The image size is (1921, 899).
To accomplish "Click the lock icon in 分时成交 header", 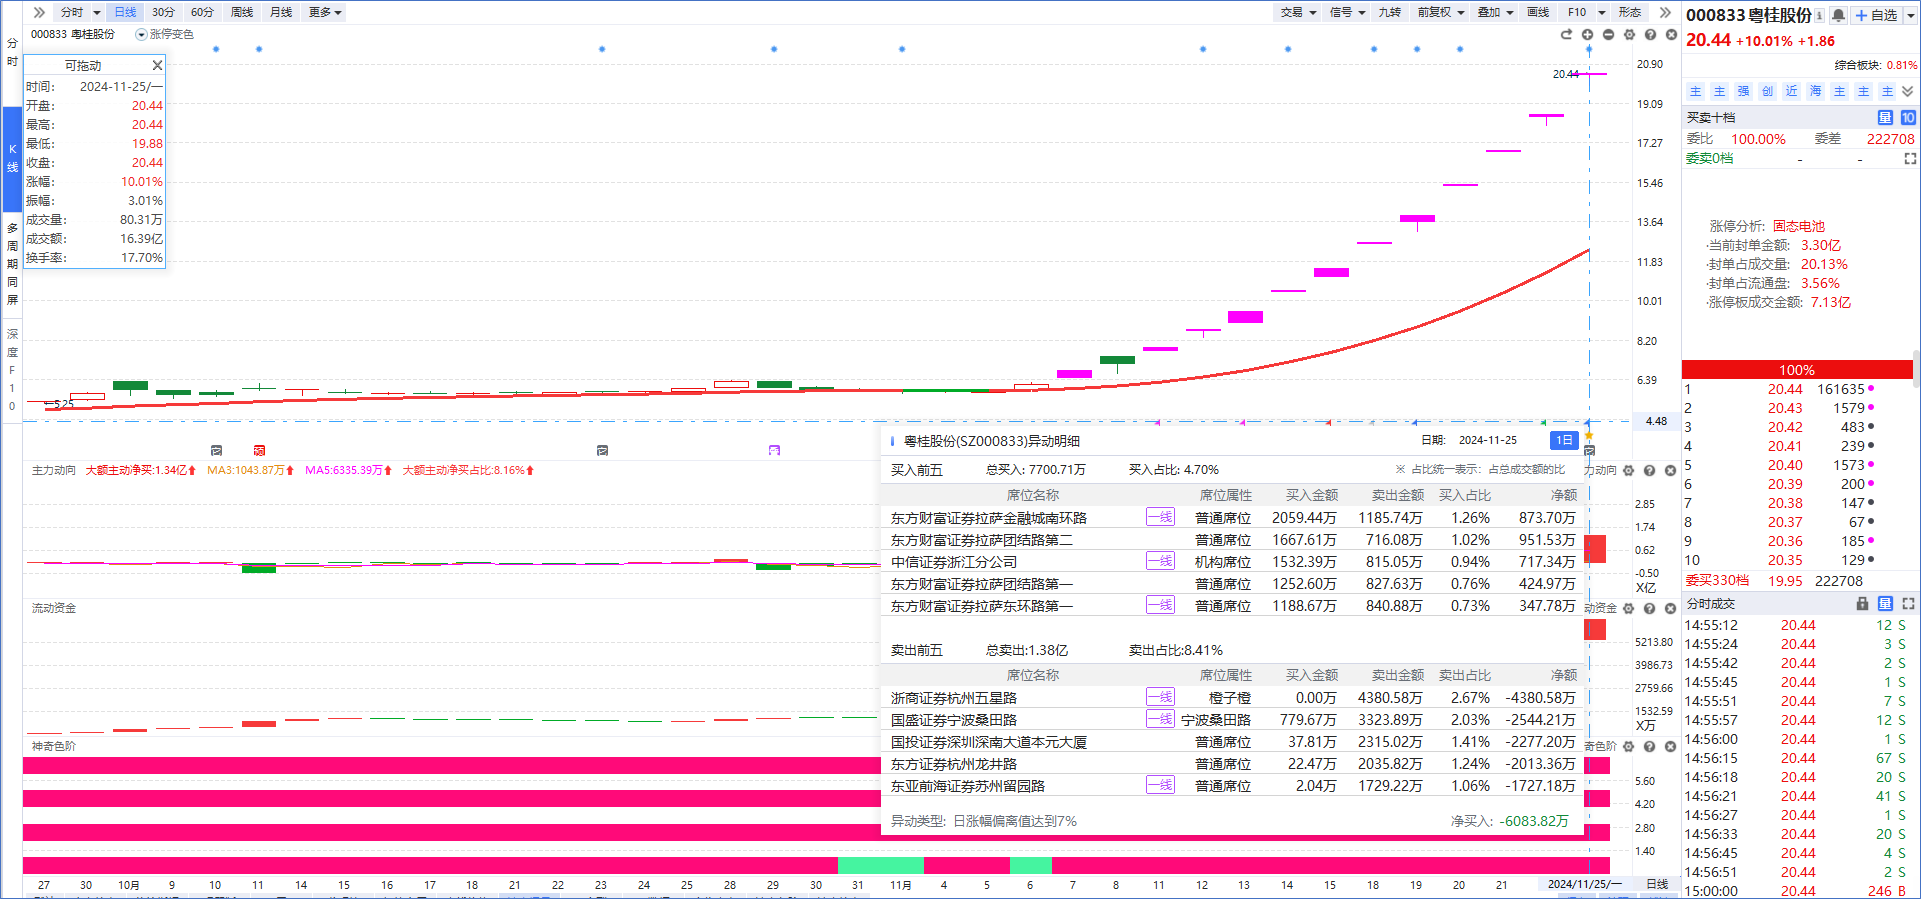I will tap(1862, 604).
